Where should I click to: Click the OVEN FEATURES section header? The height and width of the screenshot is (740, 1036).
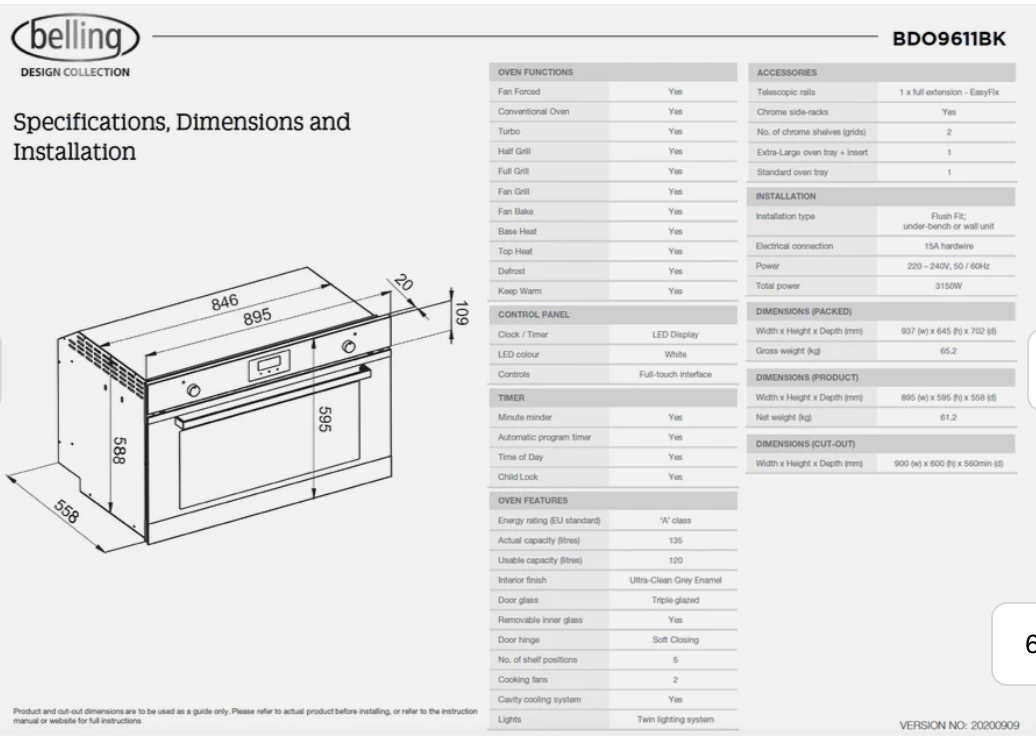point(613,500)
